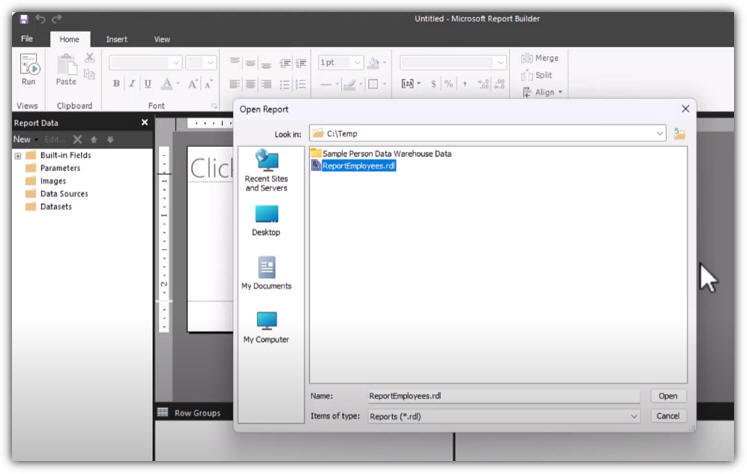Open the Items of type dropdown
Viewport: 747px width, 474px height.
coord(504,416)
